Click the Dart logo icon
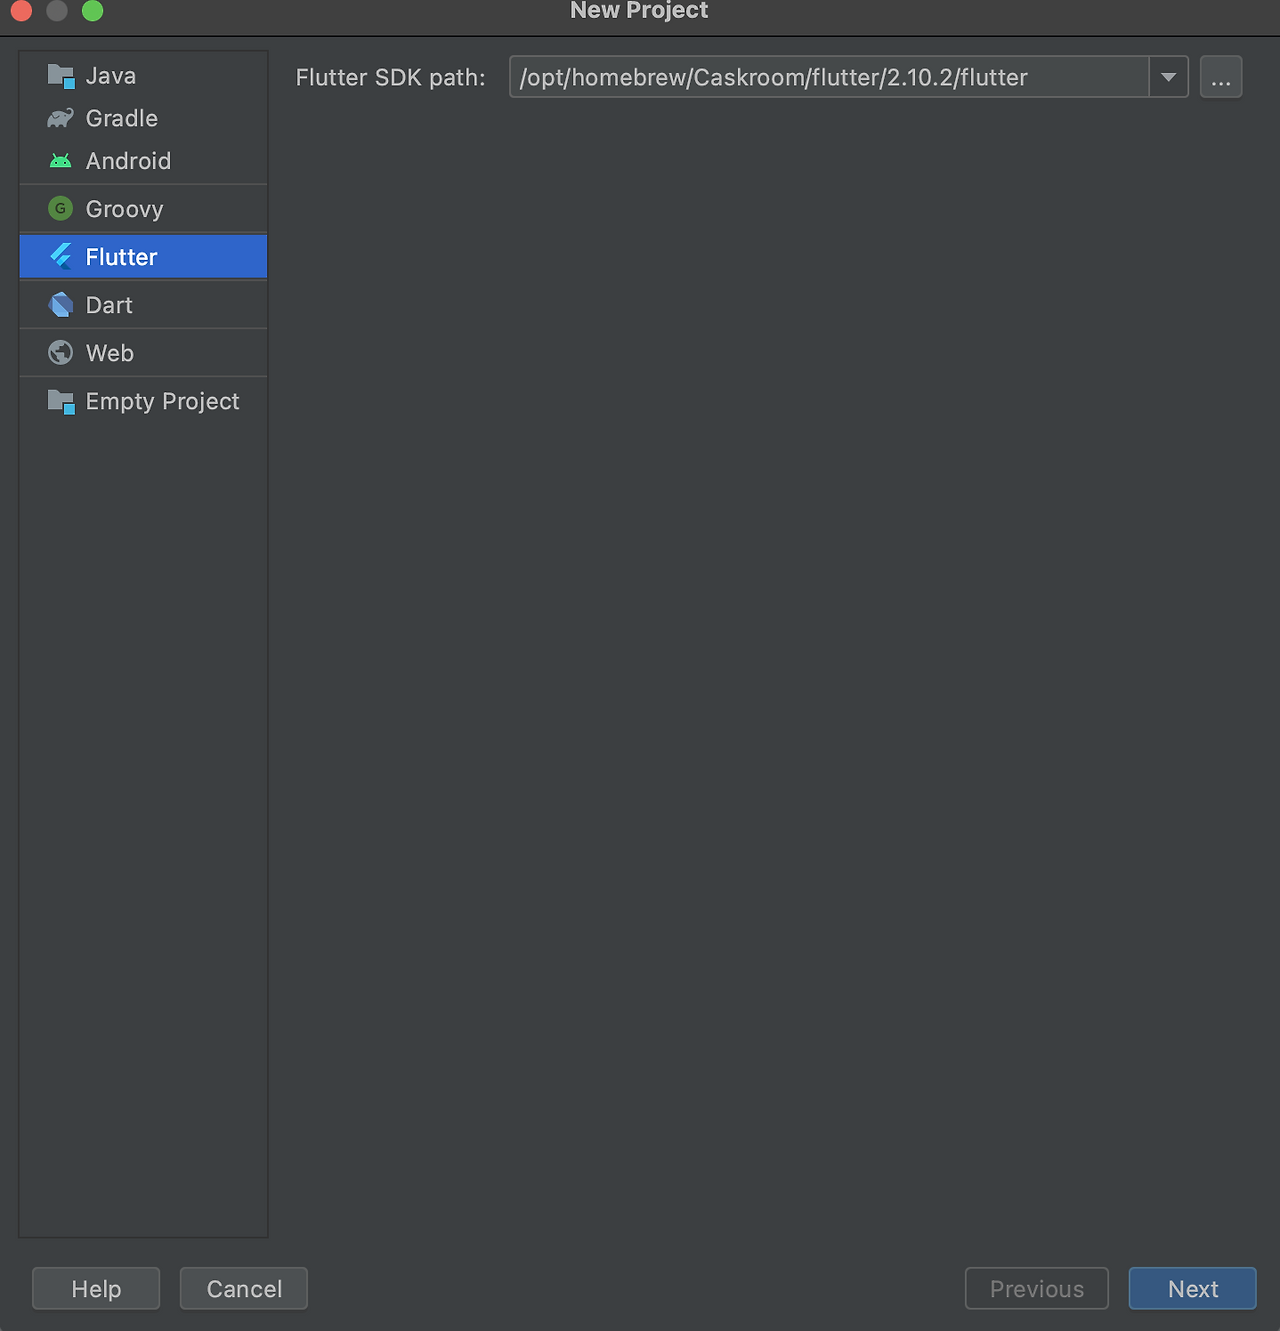Image resolution: width=1280 pixels, height=1331 pixels. click(61, 305)
